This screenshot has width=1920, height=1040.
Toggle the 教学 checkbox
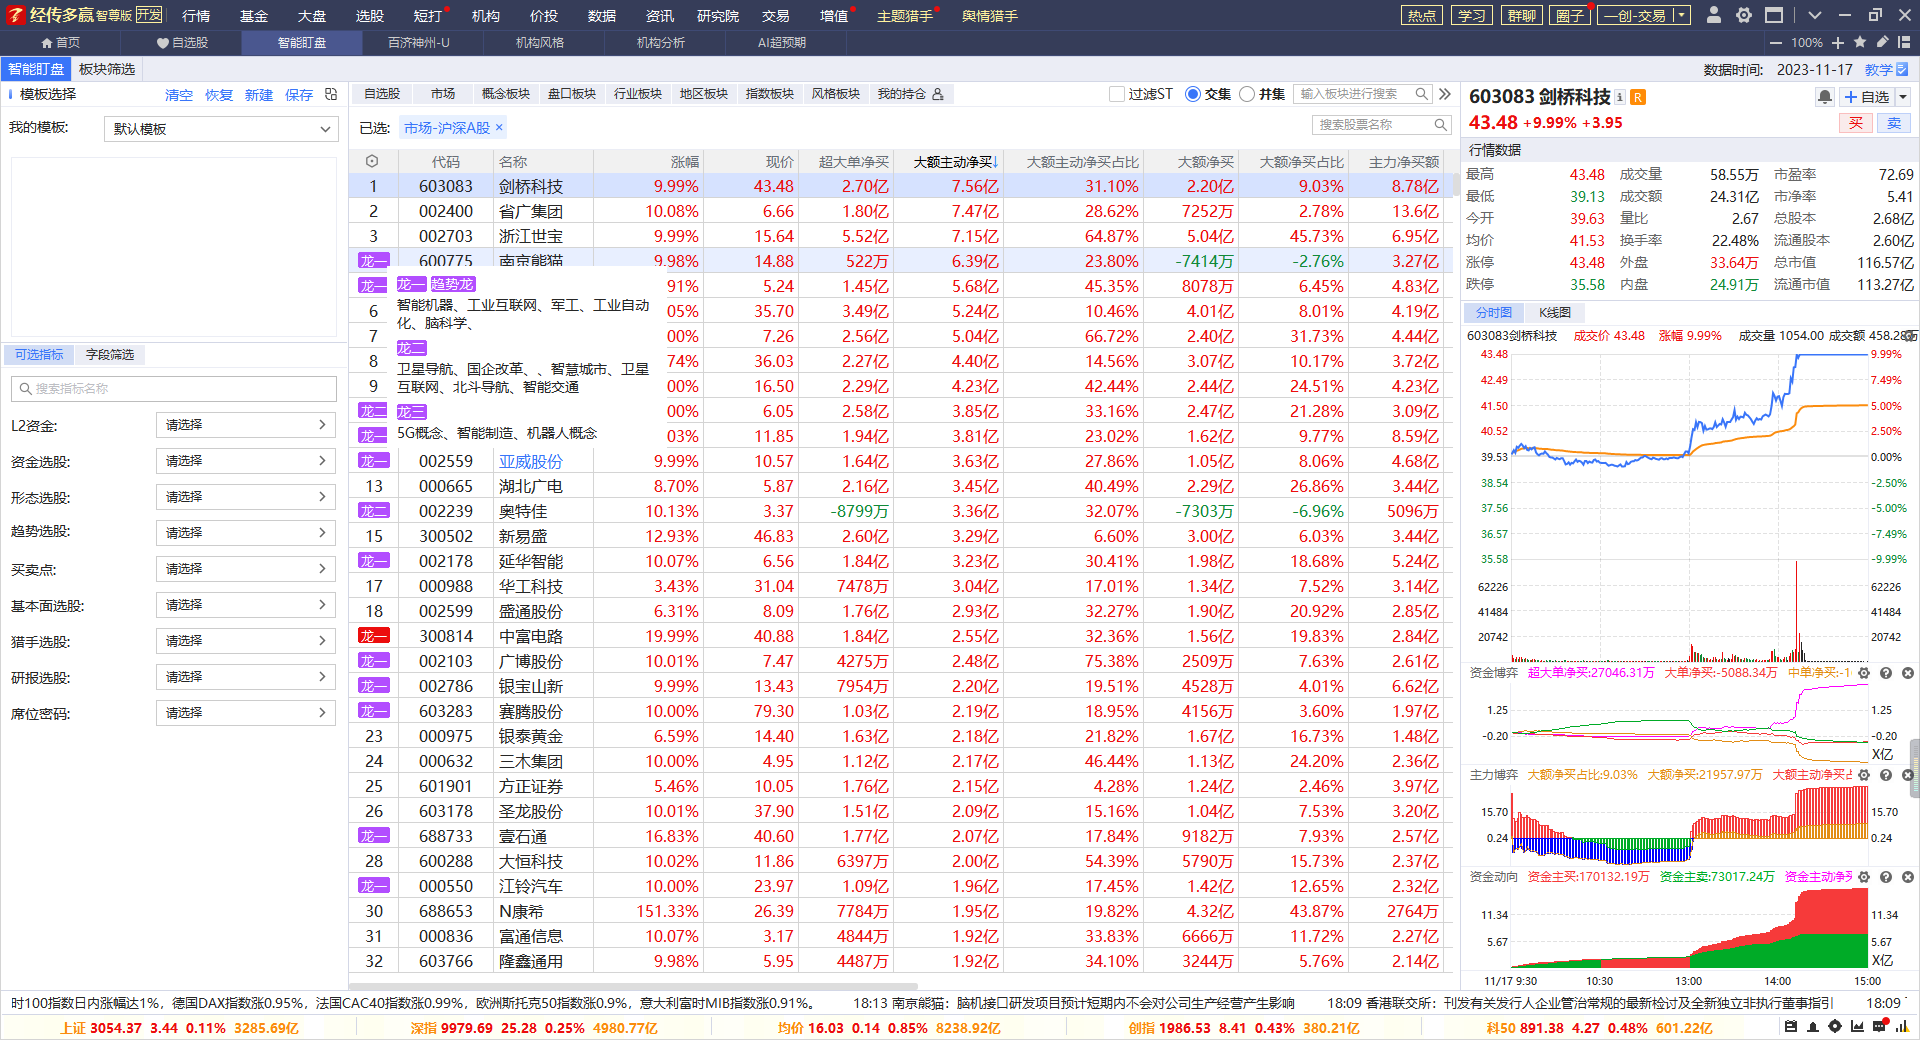[1902, 69]
